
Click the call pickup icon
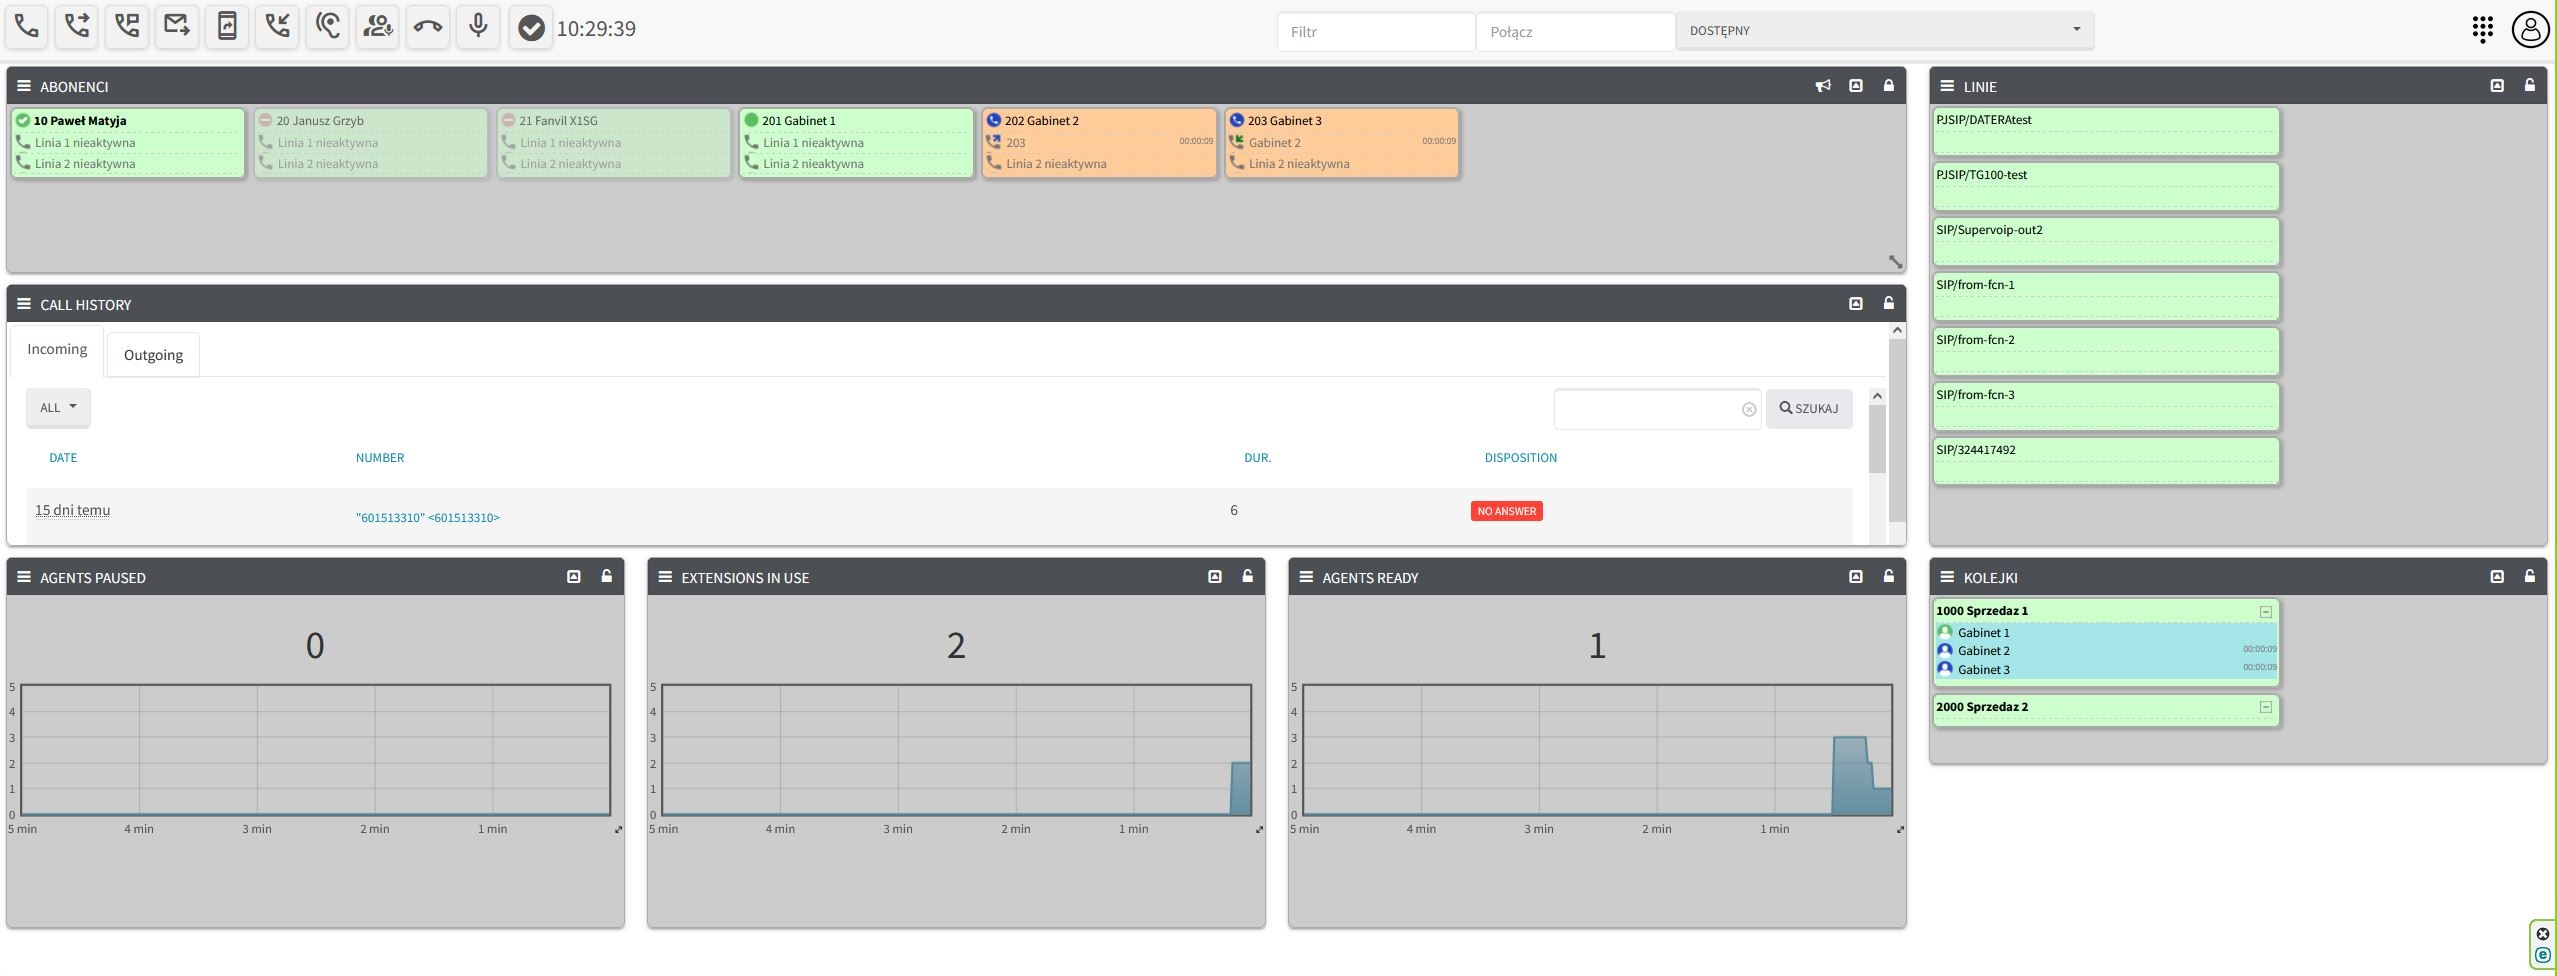tap(277, 27)
